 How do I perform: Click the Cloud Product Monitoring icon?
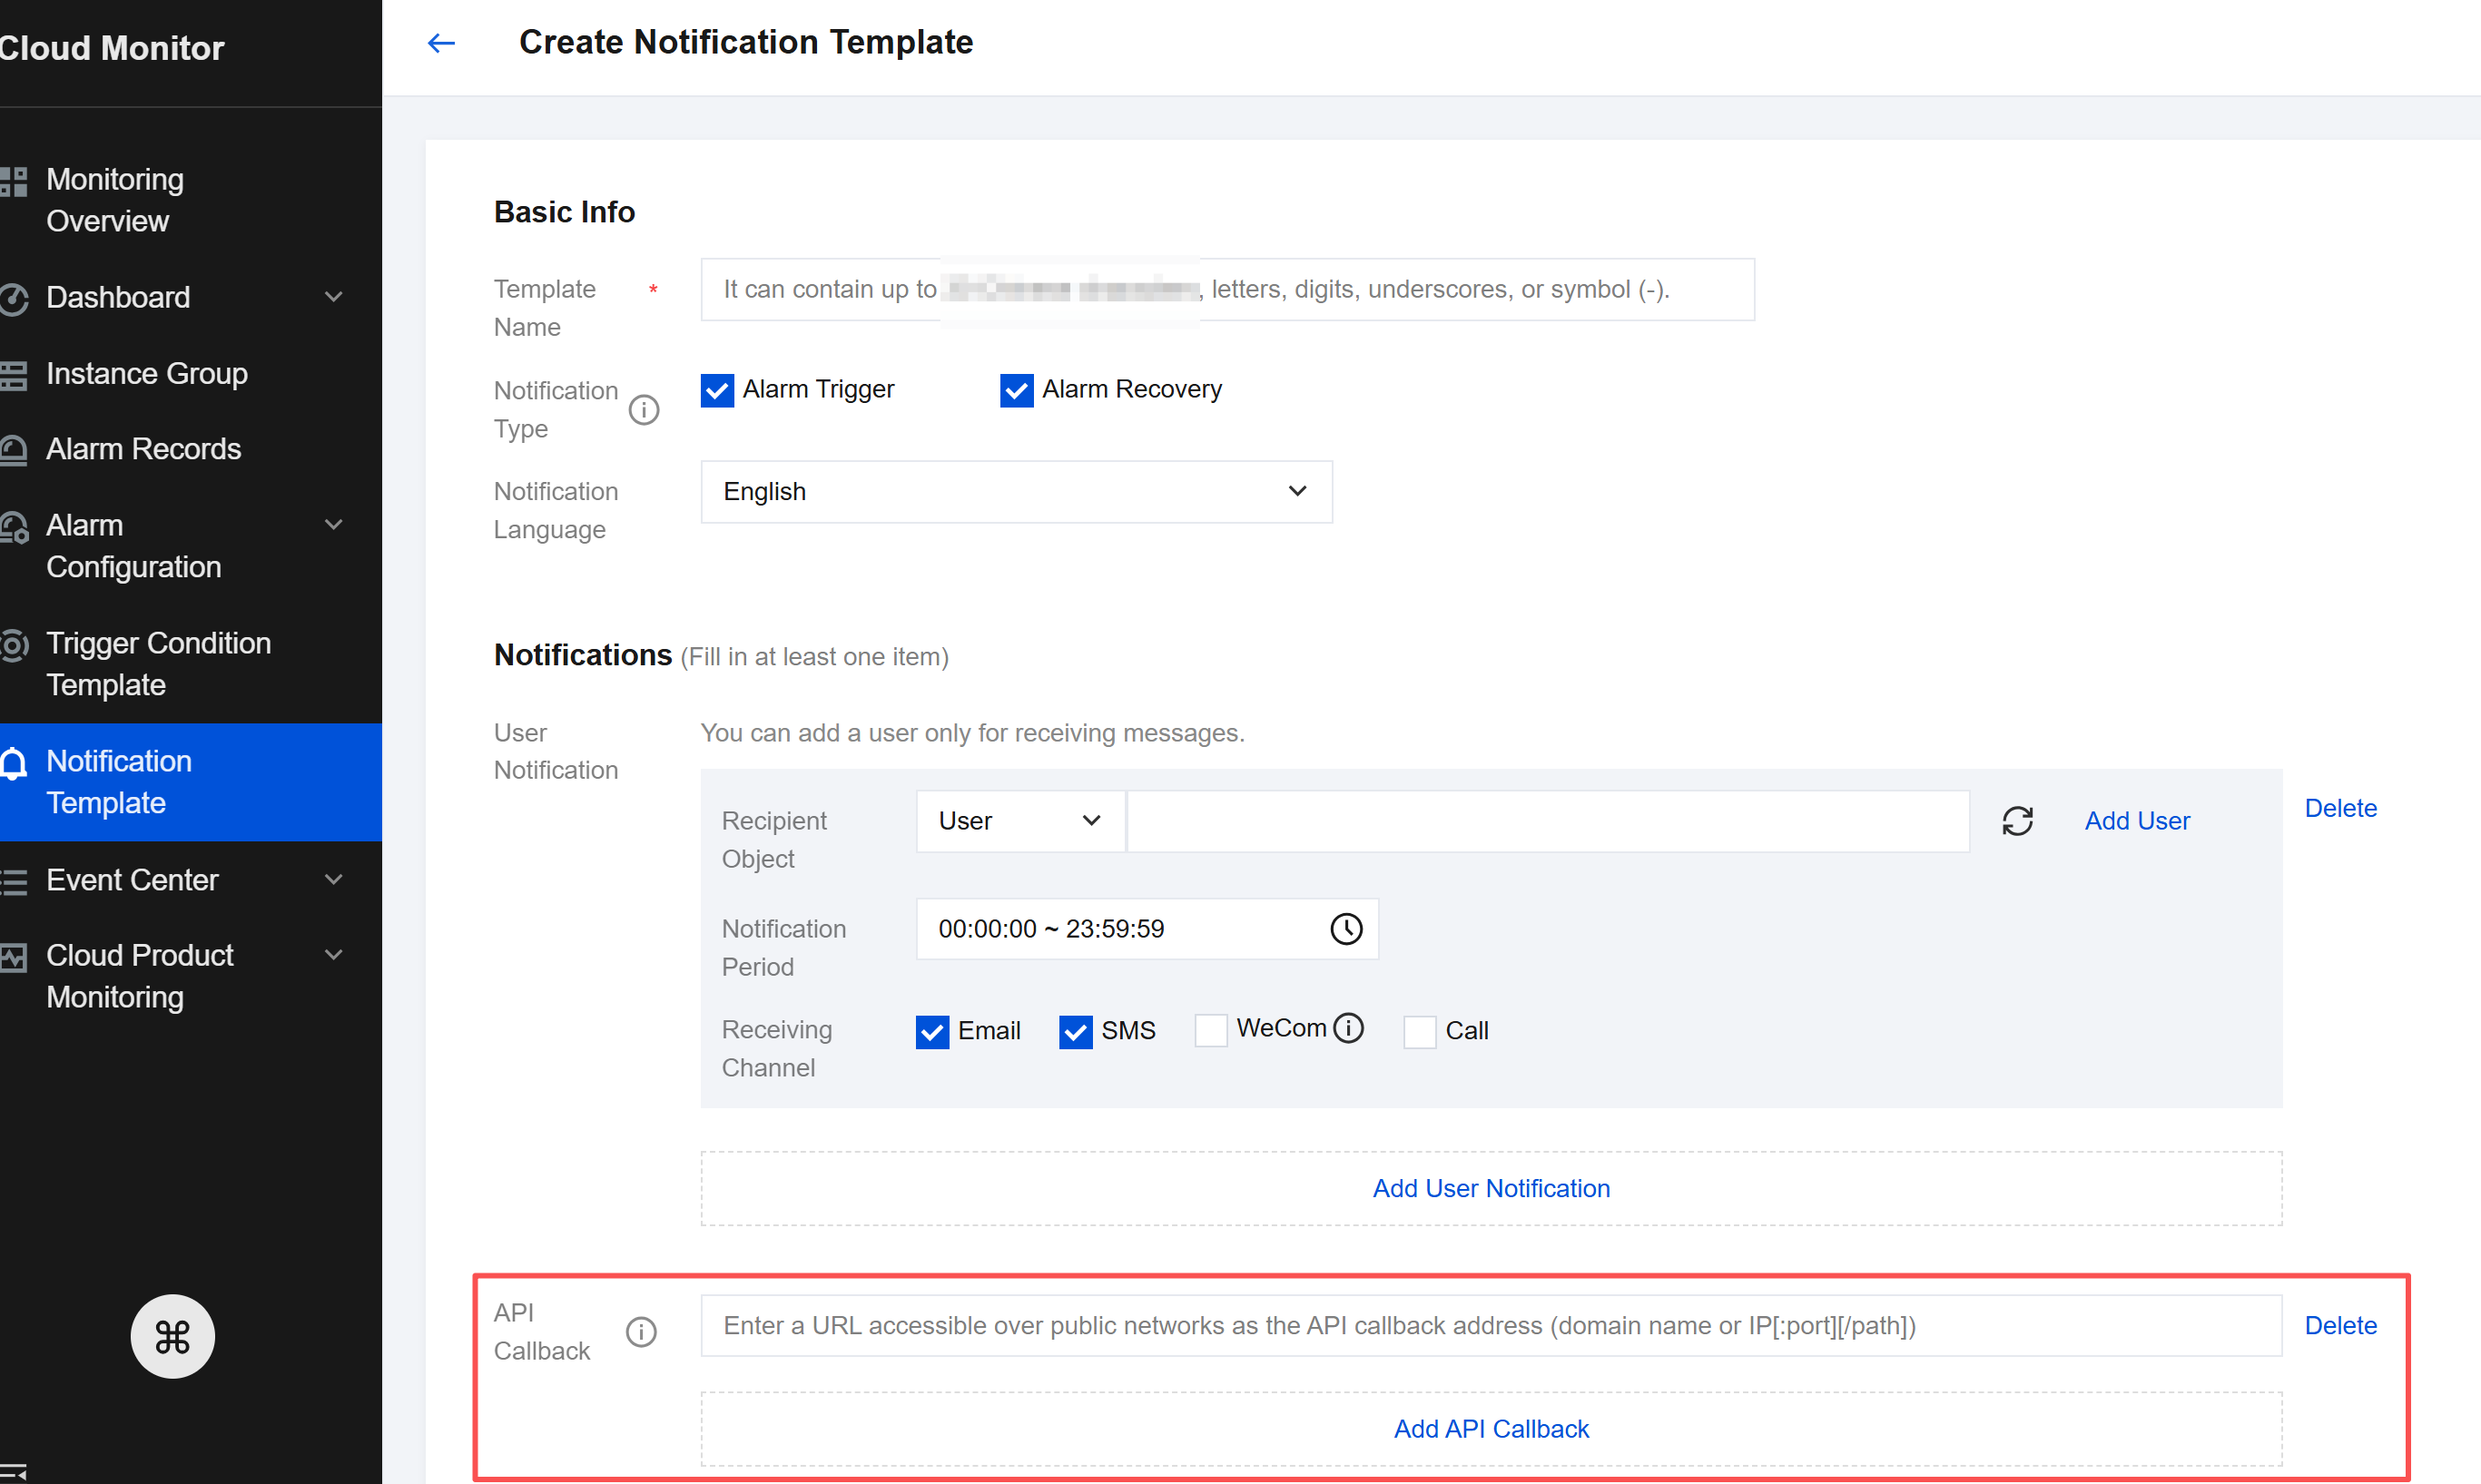[x=13, y=957]
